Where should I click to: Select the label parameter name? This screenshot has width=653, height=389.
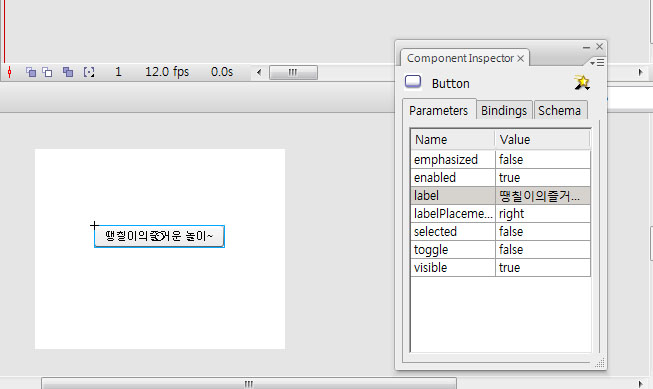pos(453,196)
